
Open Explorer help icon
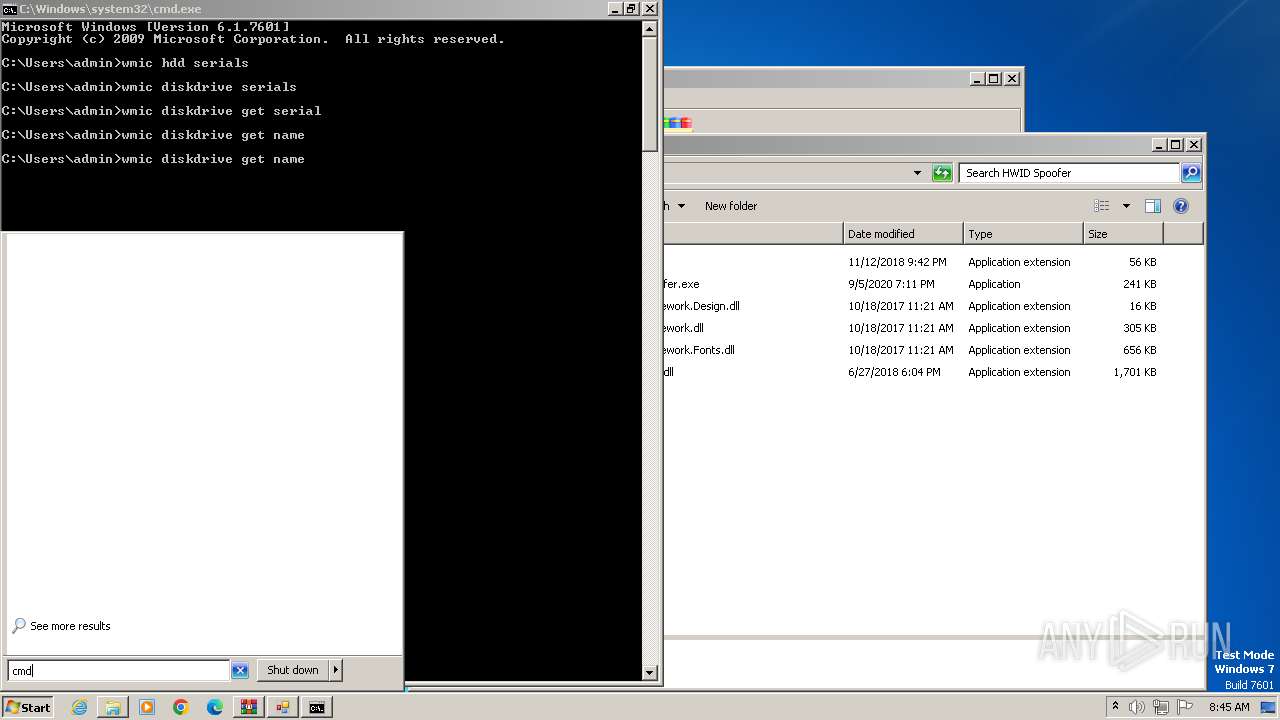1181,206
